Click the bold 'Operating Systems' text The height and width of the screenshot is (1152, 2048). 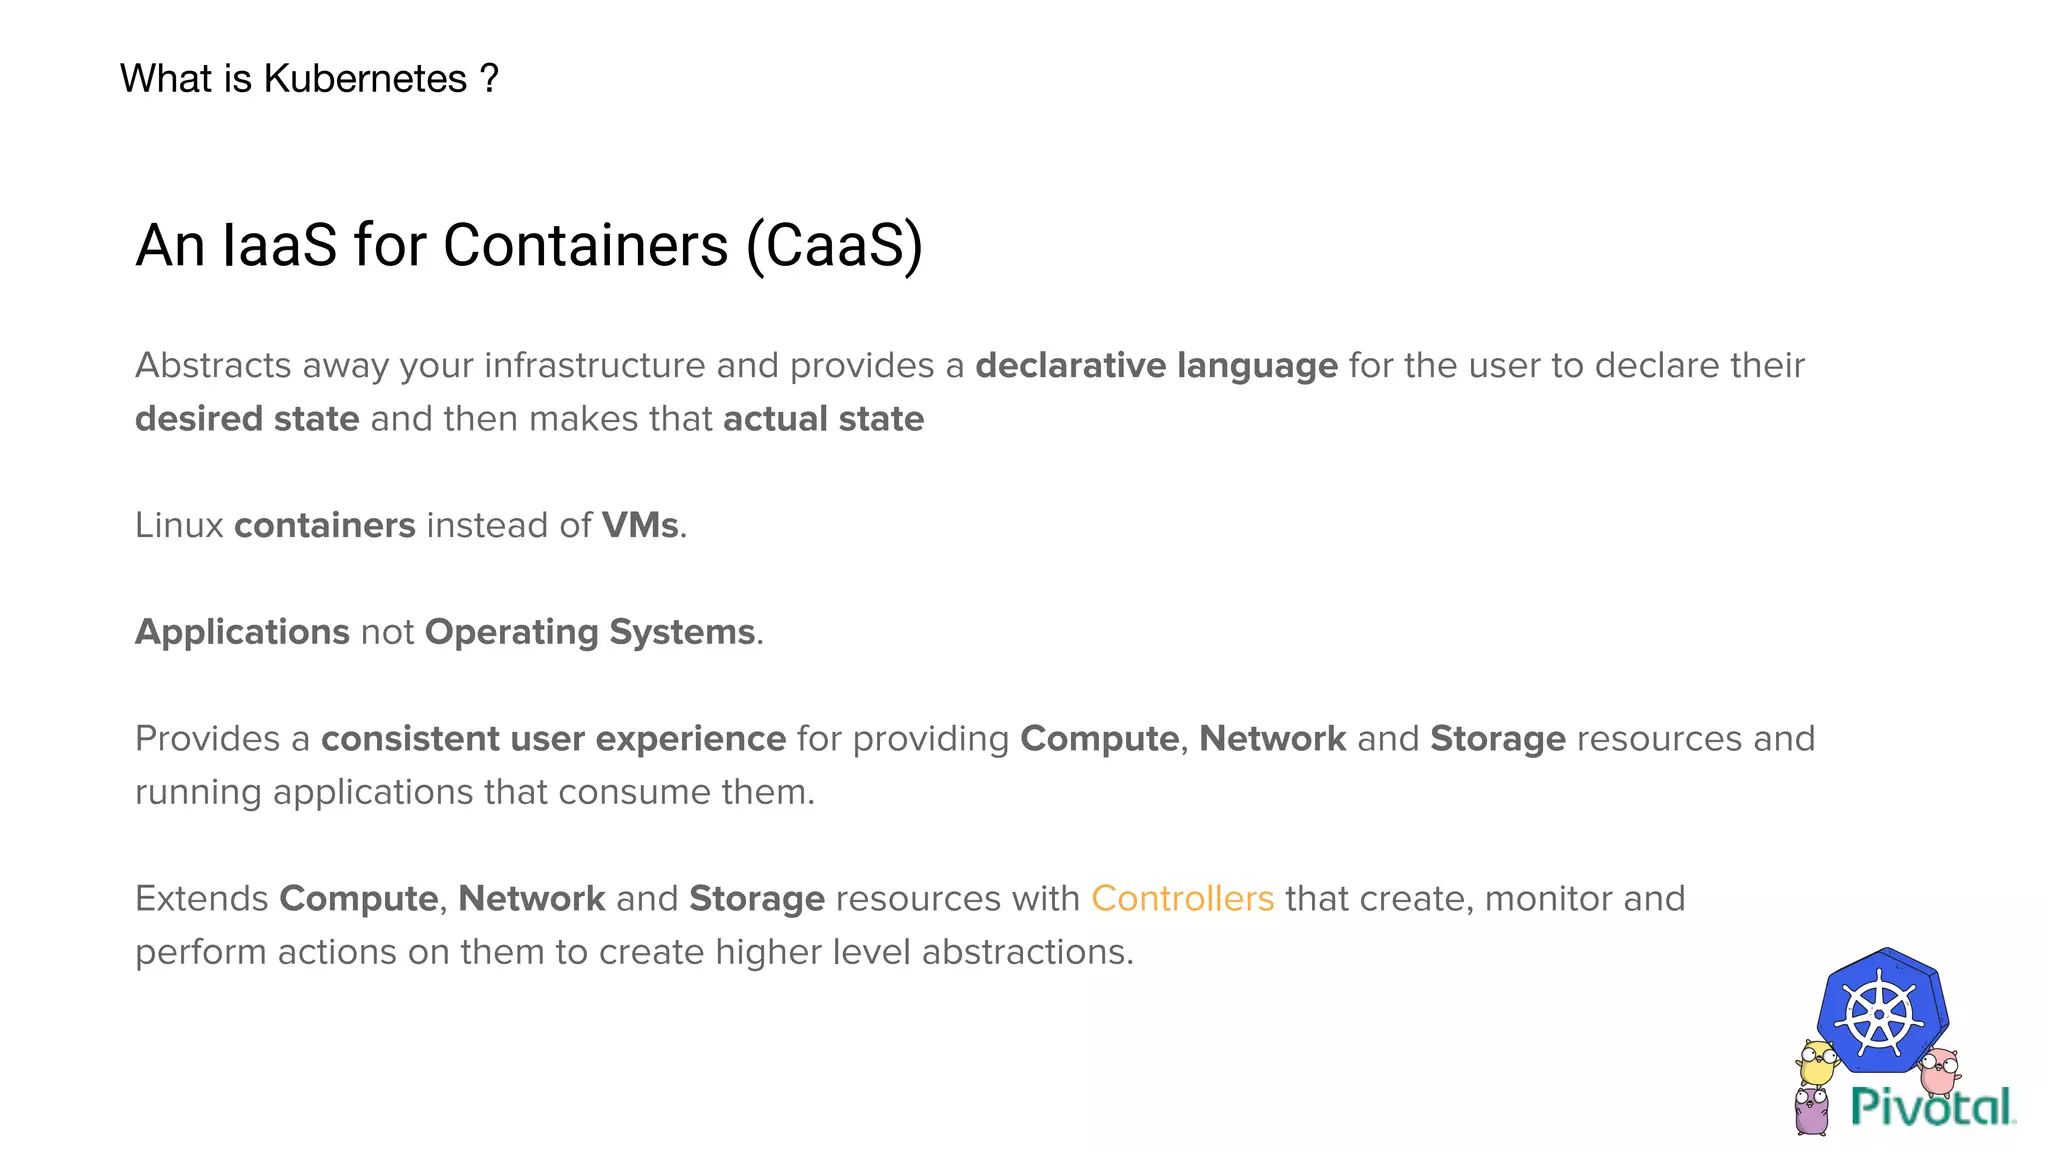coord(590,632)
